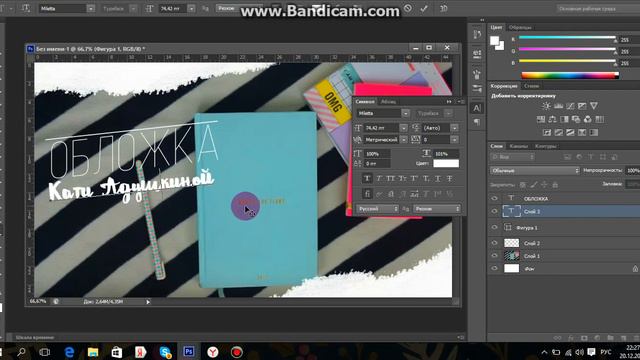
Task: Hide the Фон background layer
Action: (x=494, y=269)
